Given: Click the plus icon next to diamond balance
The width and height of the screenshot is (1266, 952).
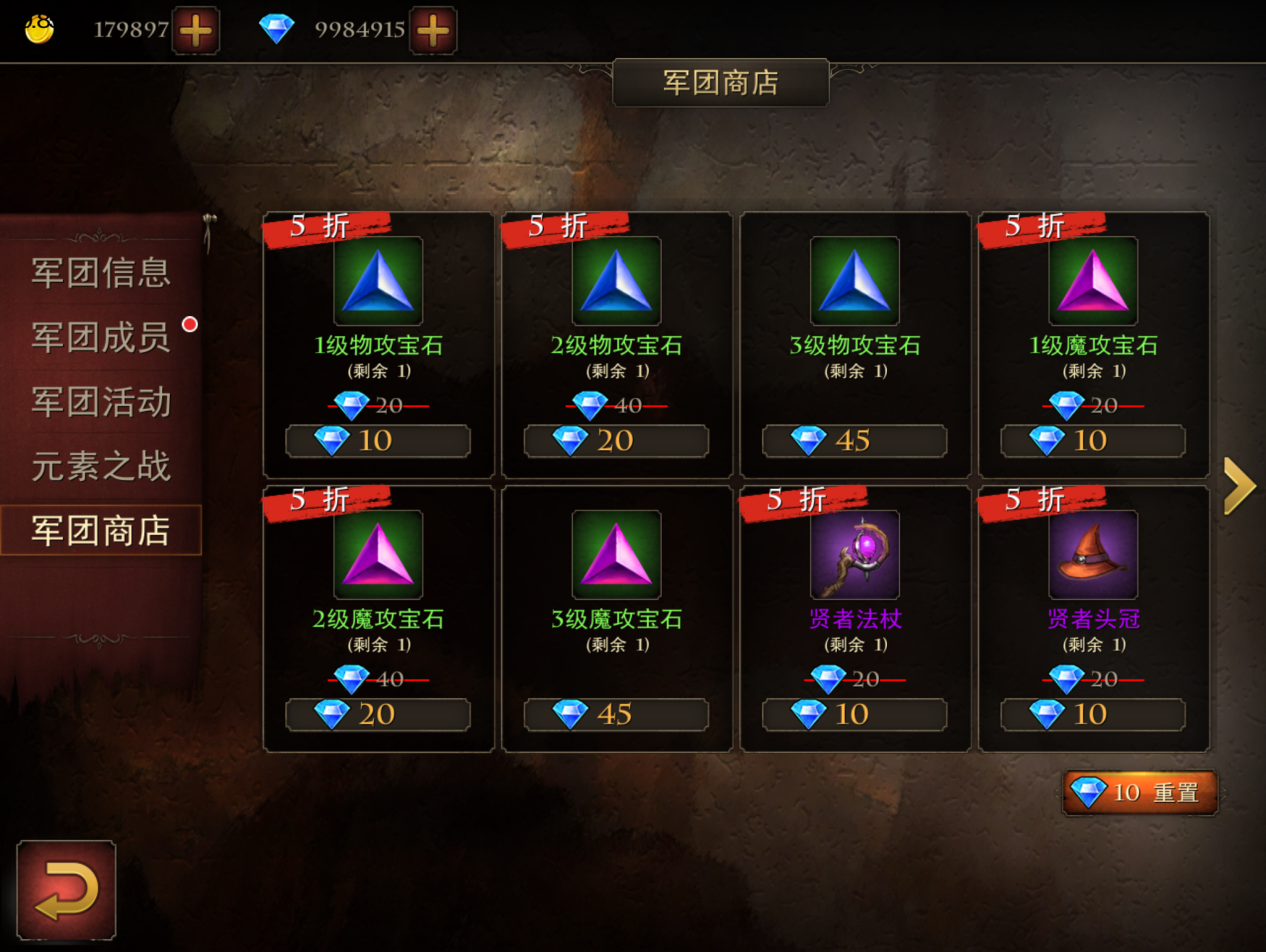Looking at the screenshot, I should pyautogui.click(x=433, y=30).
